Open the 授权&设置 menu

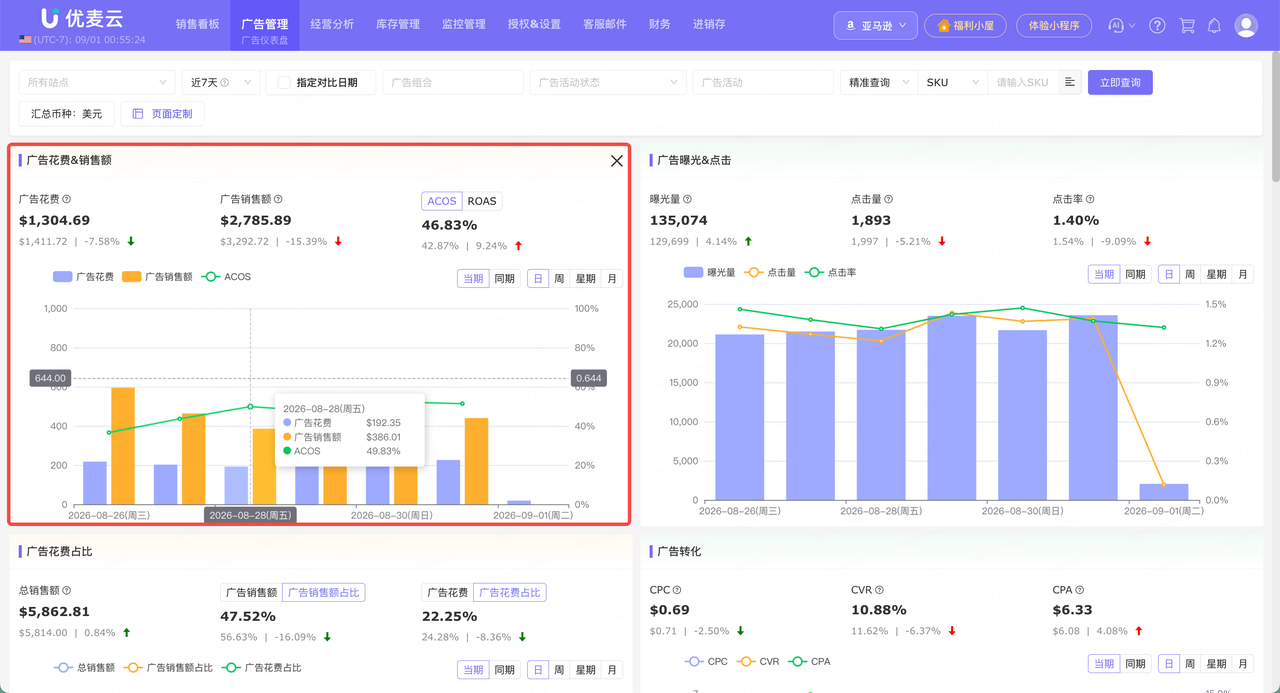[534, 24]
